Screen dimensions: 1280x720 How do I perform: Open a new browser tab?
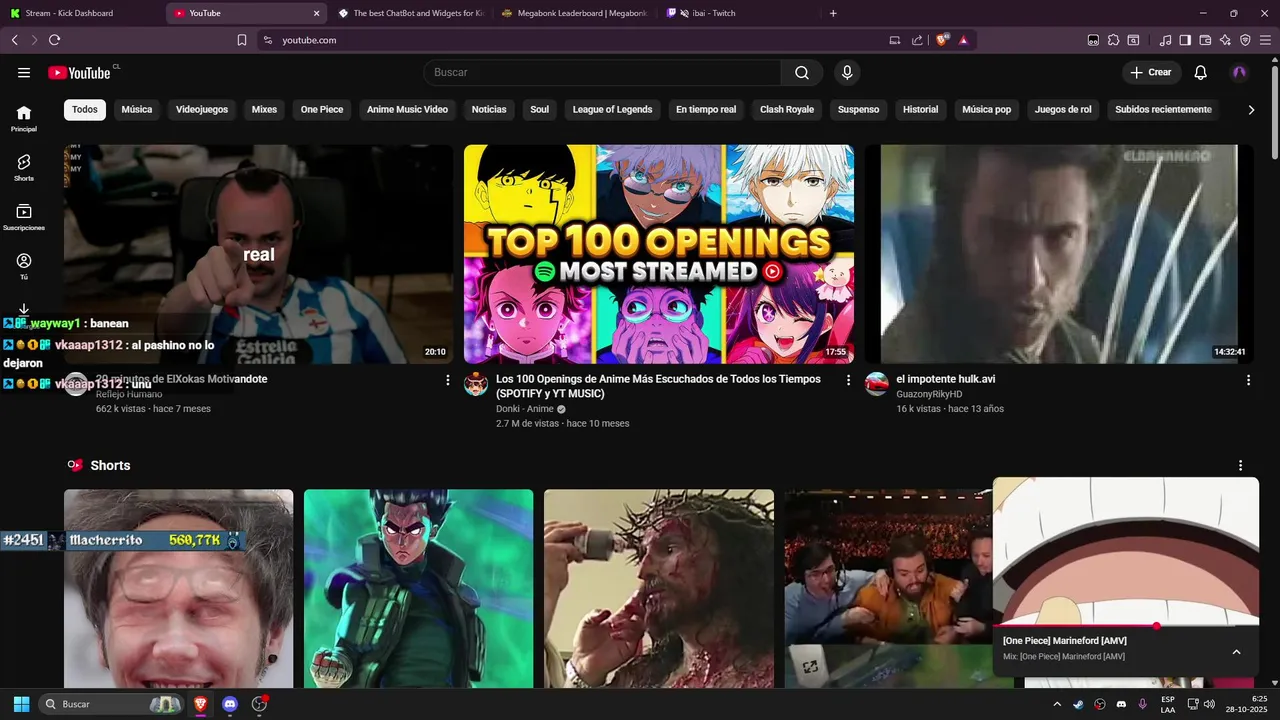[x=833, y=13]
